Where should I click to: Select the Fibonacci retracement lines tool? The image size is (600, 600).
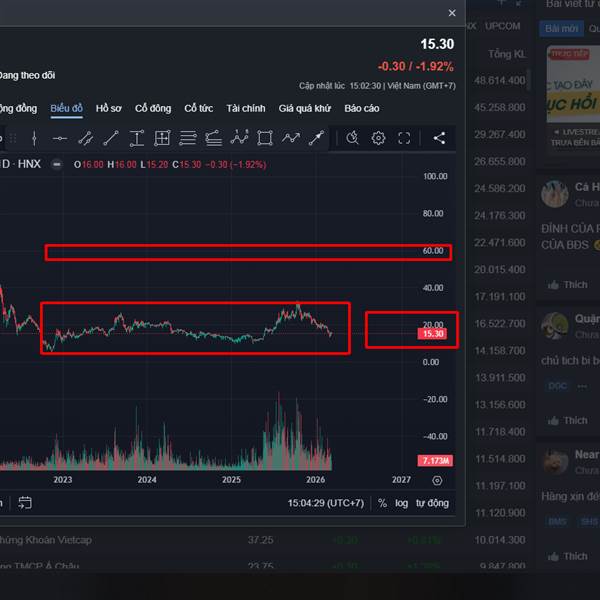pyautogui.click(x=188, y=138)
